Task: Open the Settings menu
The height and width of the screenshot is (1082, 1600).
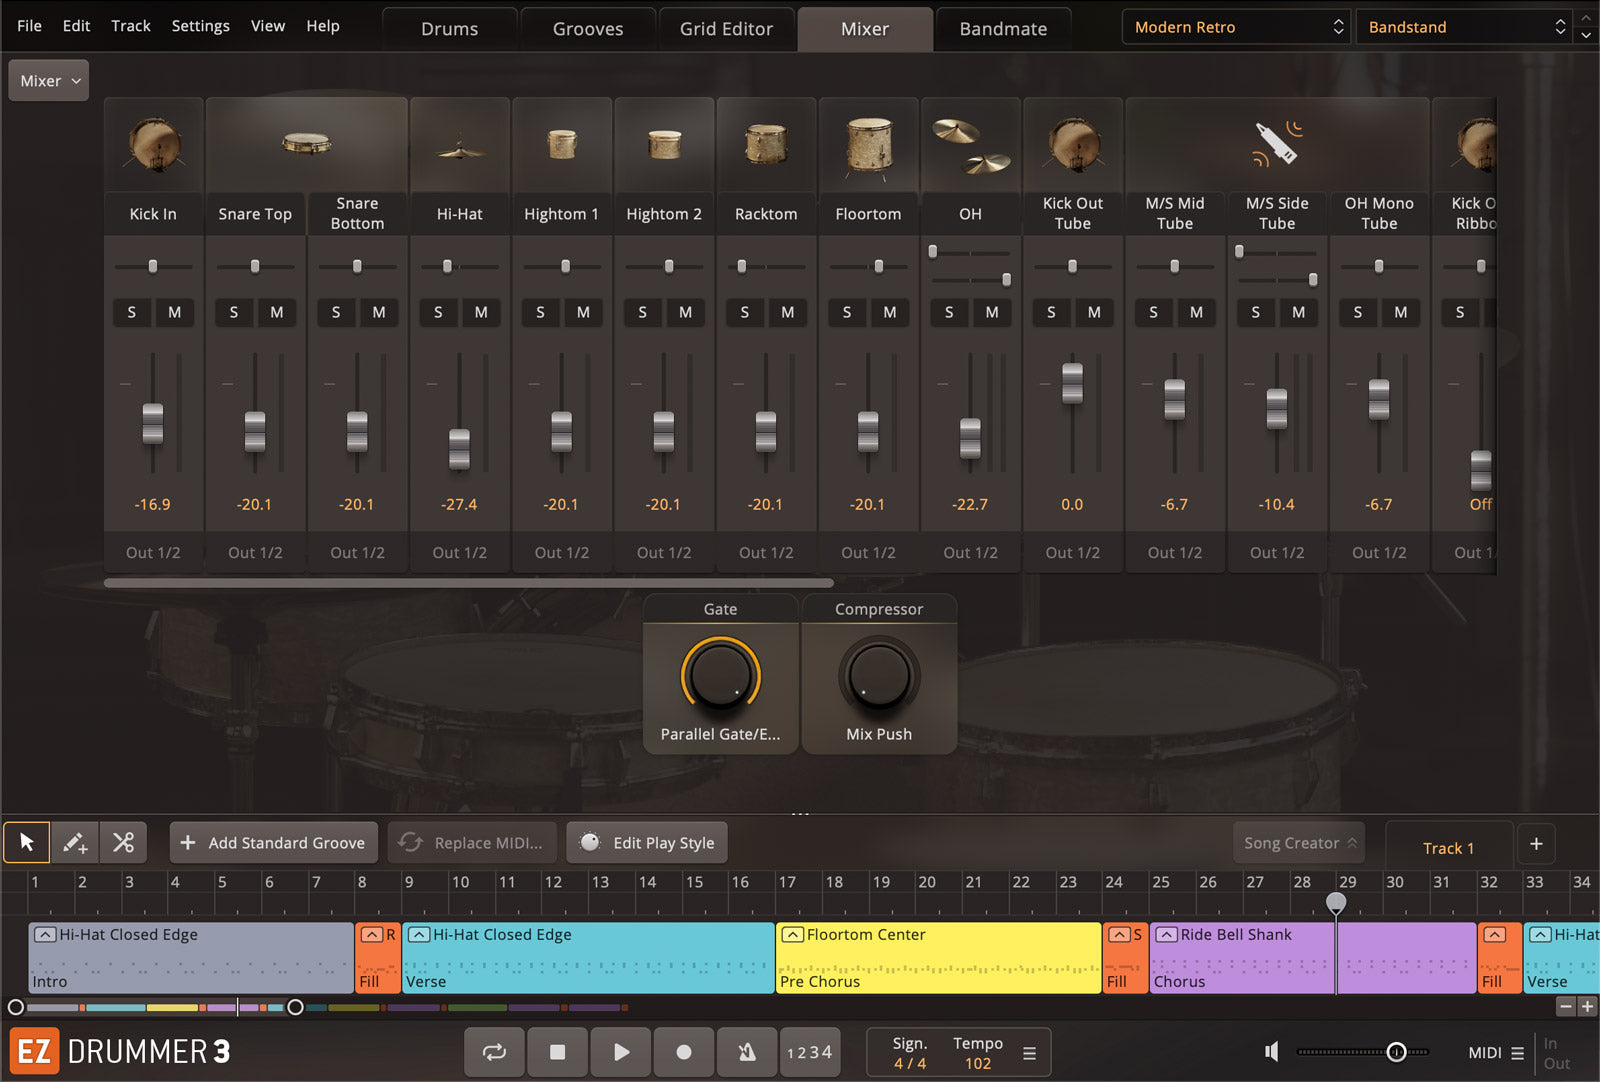Action: [x=200, y=26]
